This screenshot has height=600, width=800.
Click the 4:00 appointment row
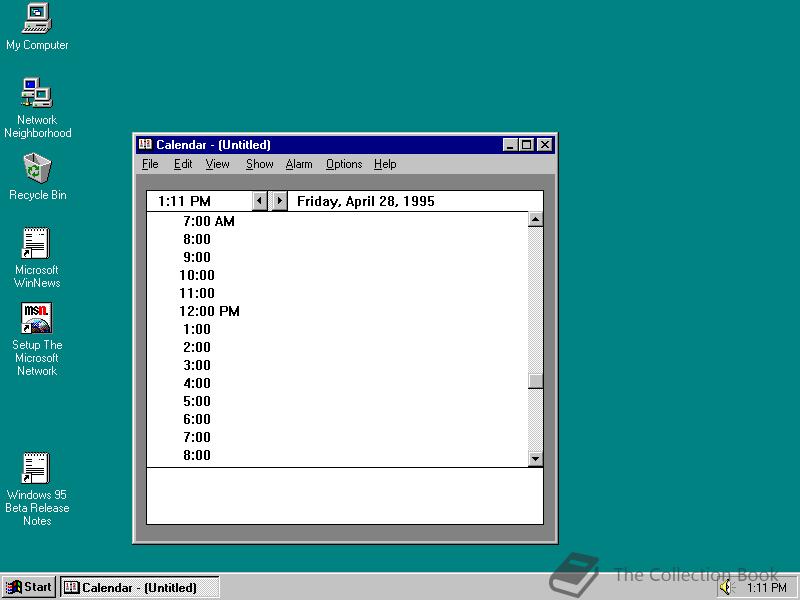point(337,383)
